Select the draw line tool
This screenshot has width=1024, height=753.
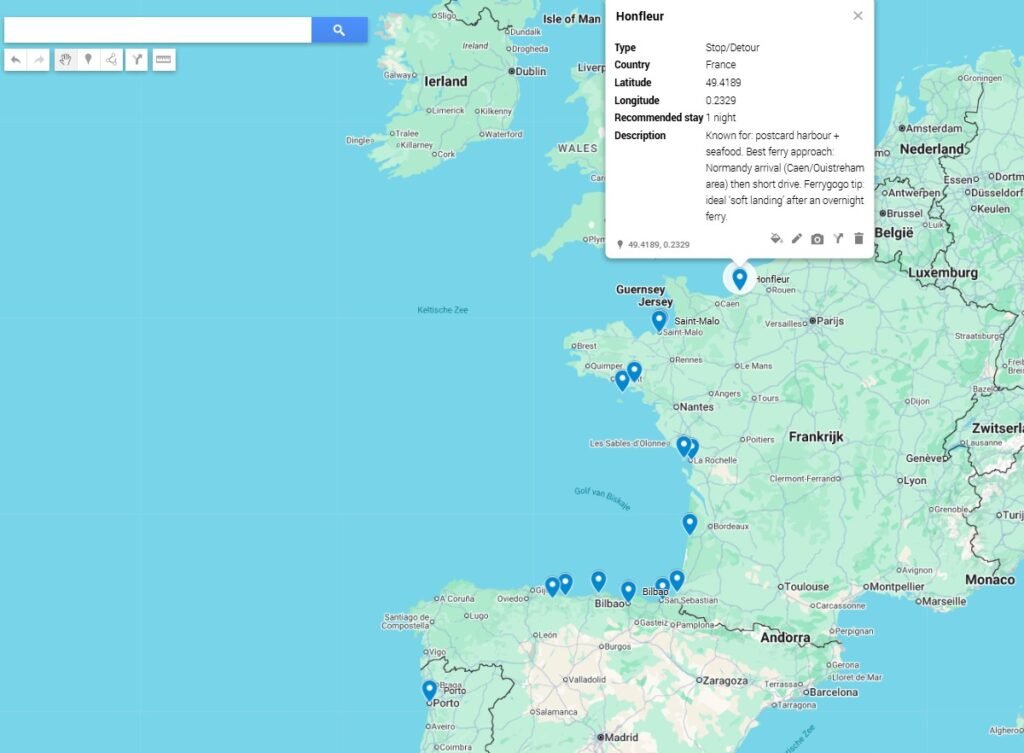pos(111,60)
